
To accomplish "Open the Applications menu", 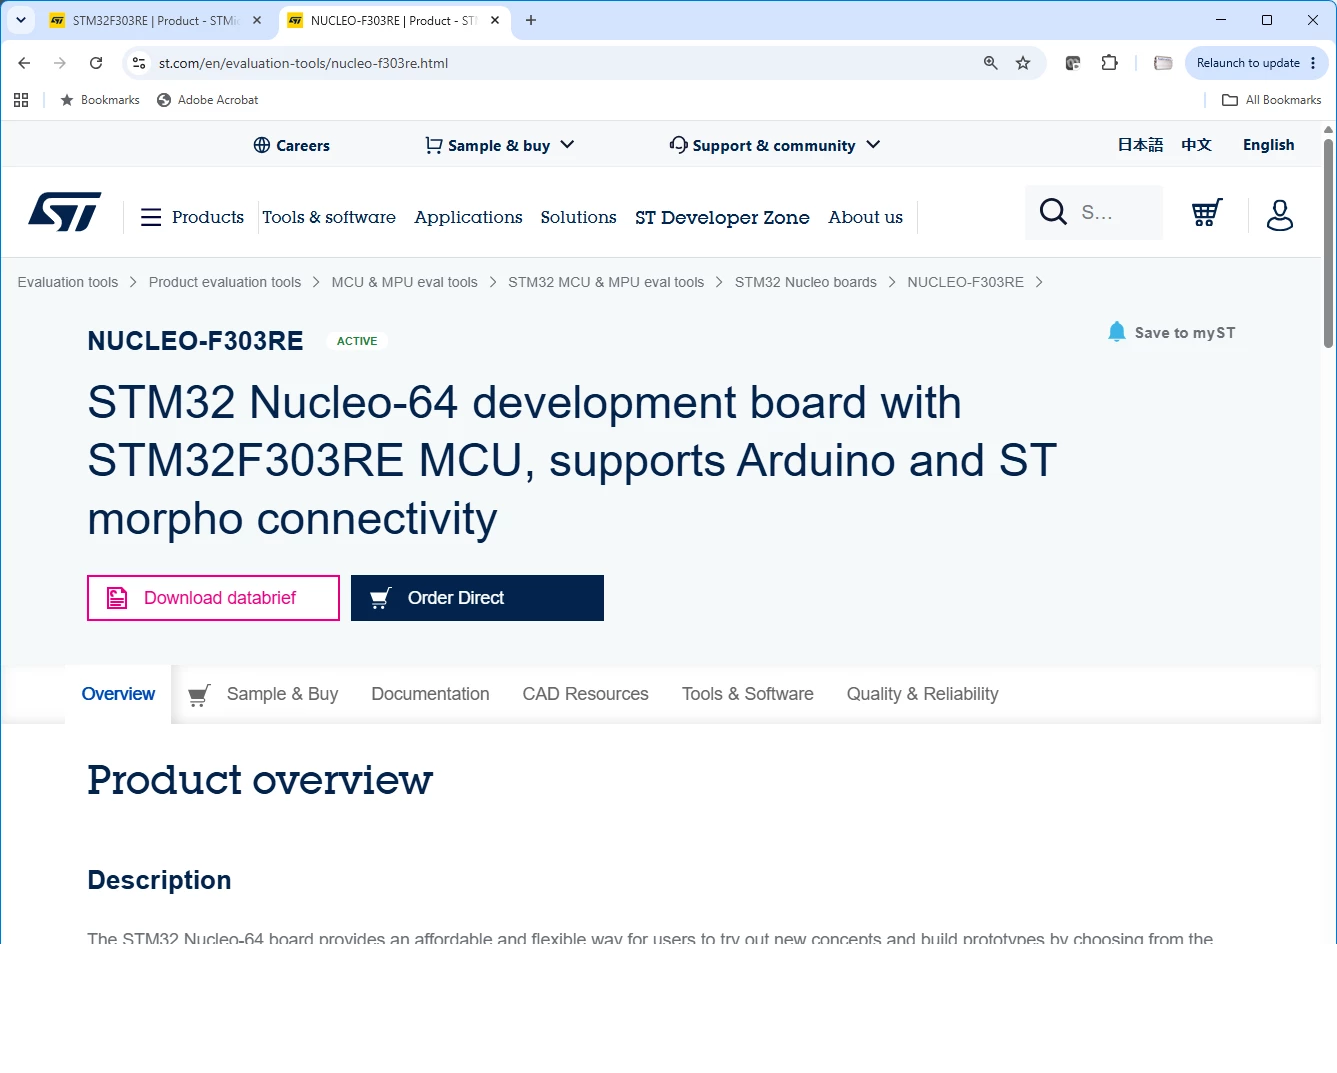I will [468, 217].
